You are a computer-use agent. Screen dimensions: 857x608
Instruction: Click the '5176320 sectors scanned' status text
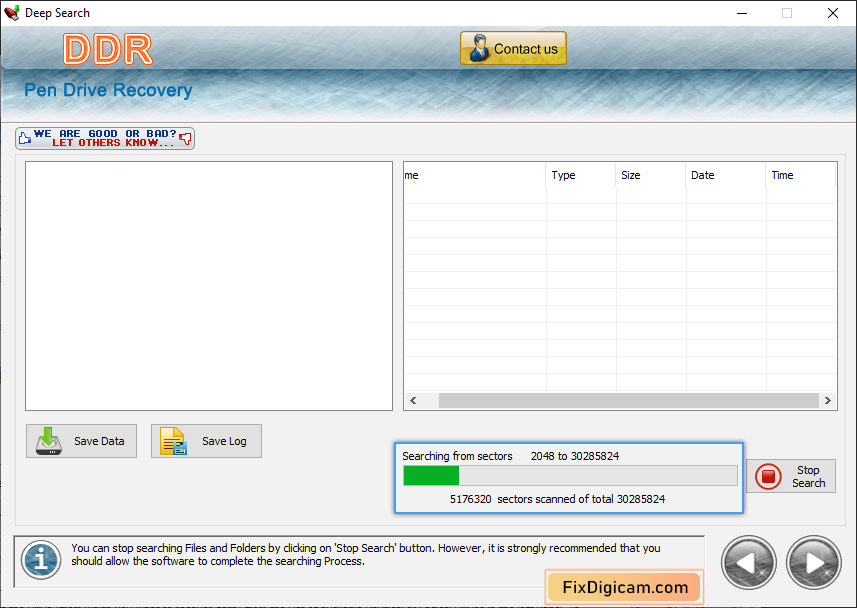[557, 499]
